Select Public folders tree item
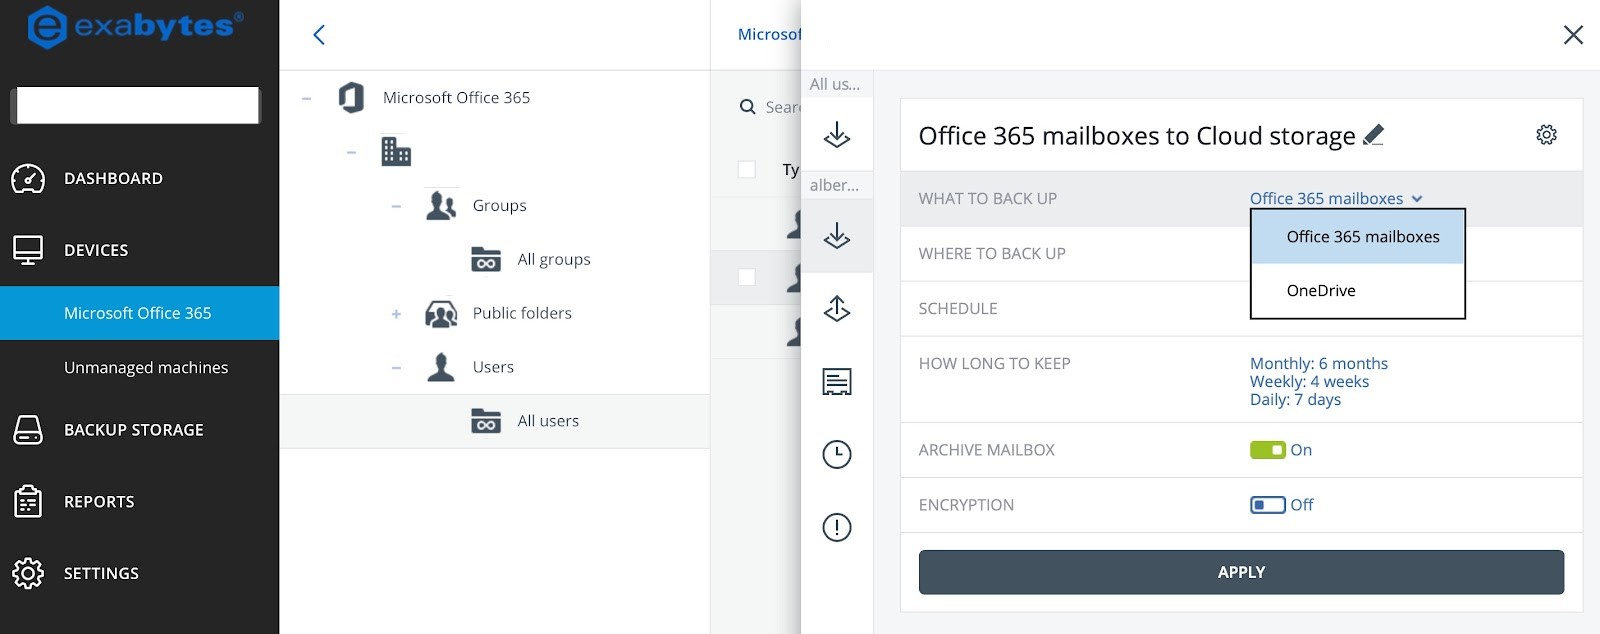The height and width of the screenshot is (634, 1600). click(x=522, y=313)
